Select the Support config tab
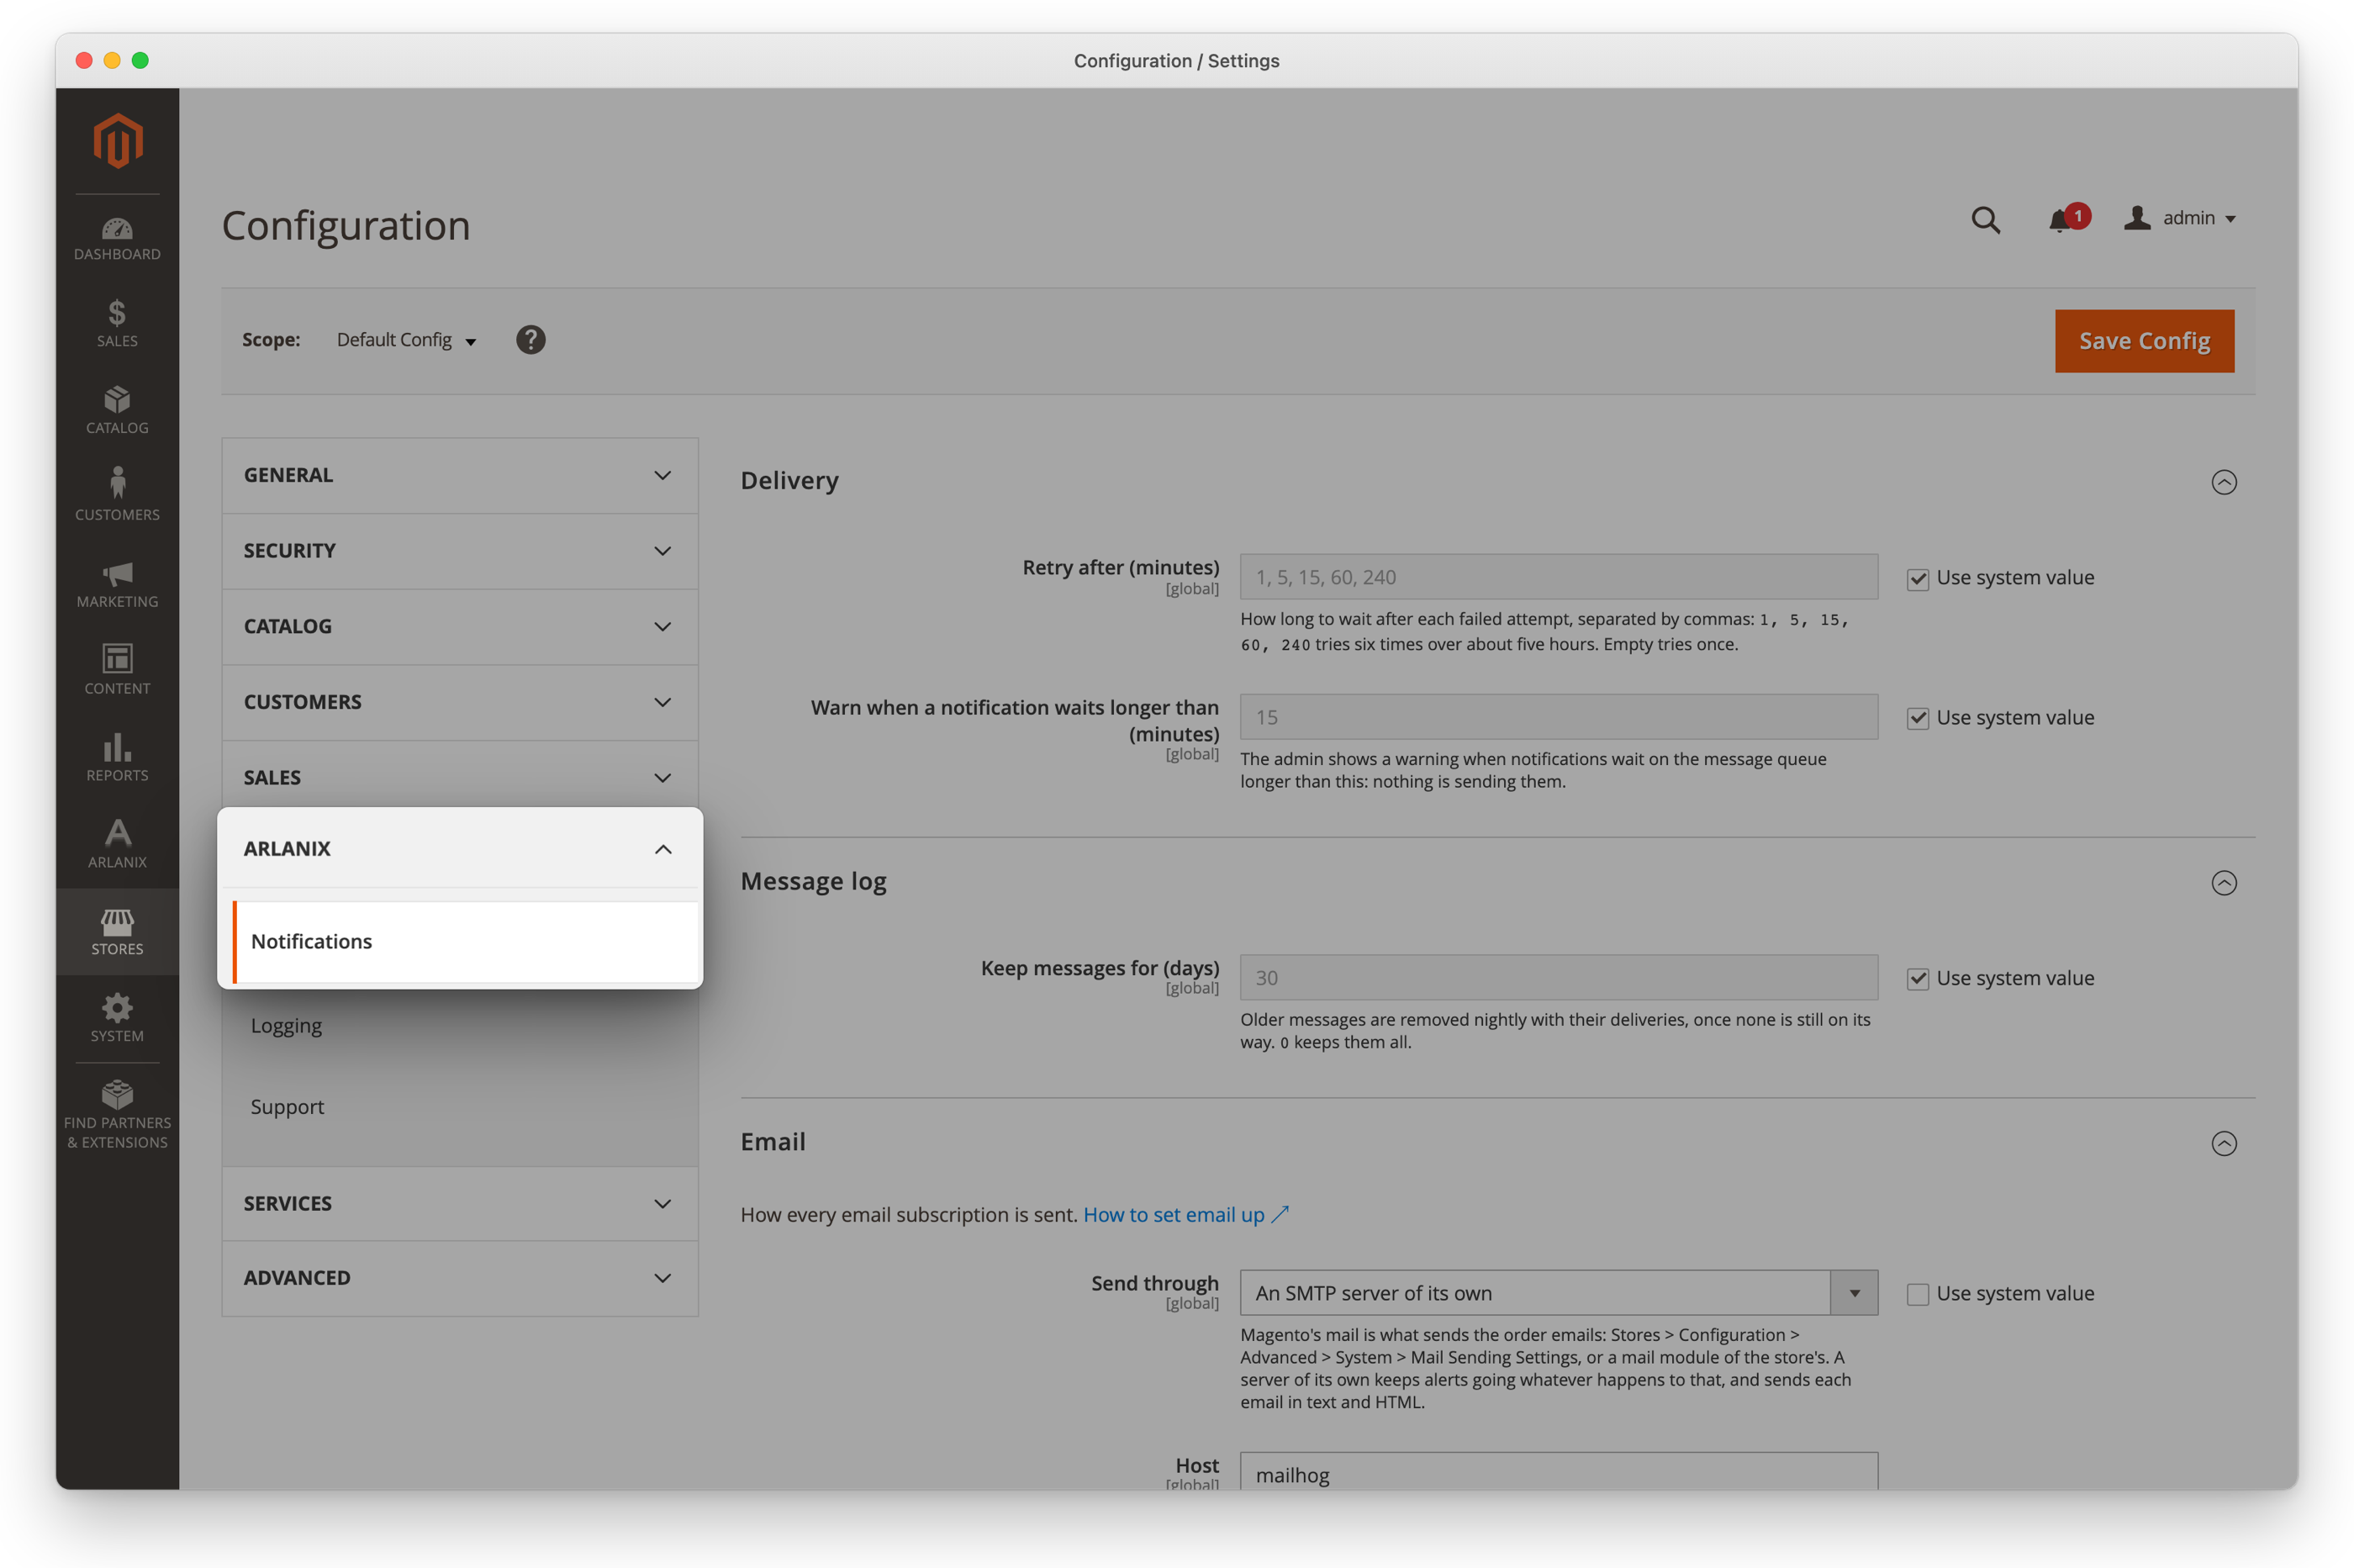 coord(465,1107)
